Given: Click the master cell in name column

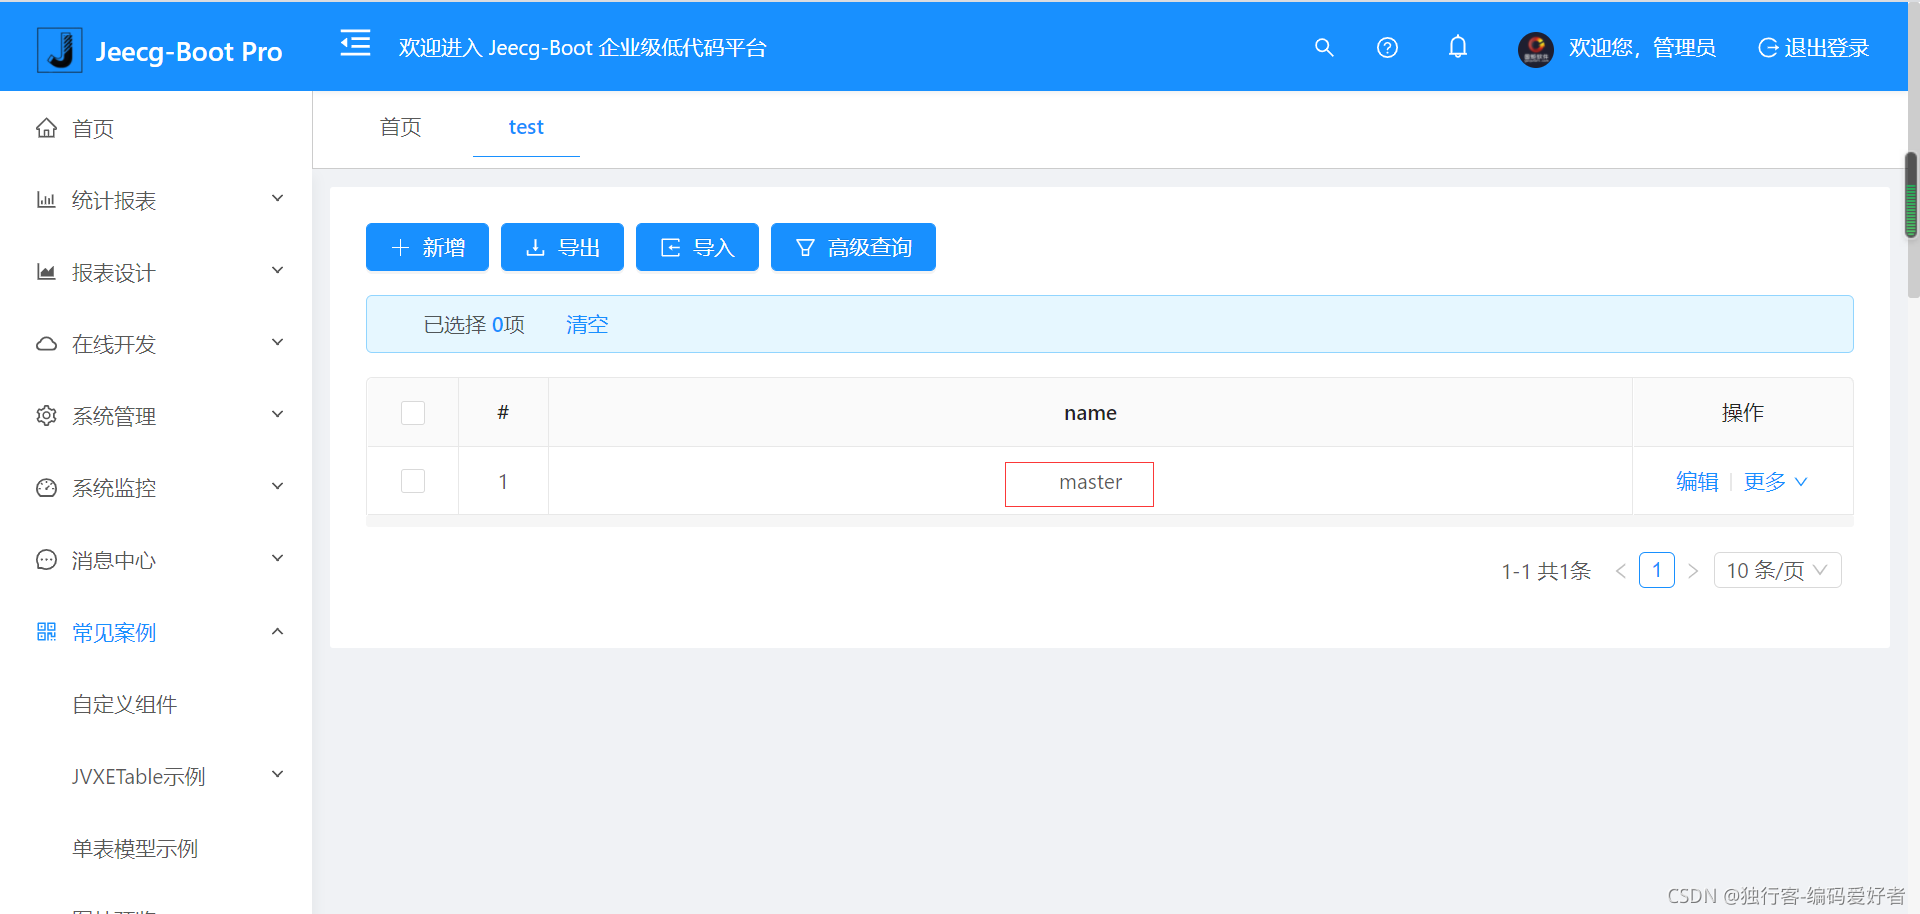Looking at the screenshot, I should click(x=1090, y=482).
